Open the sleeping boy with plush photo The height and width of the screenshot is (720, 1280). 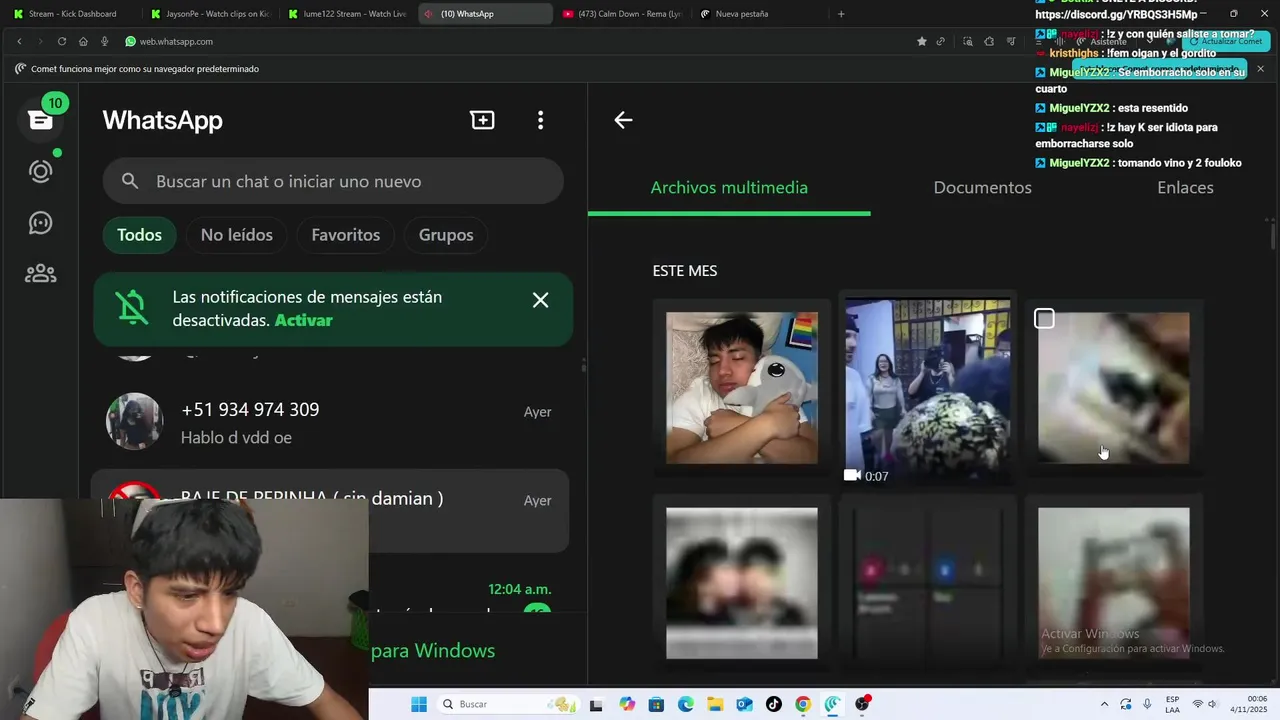tap(742, 388)
